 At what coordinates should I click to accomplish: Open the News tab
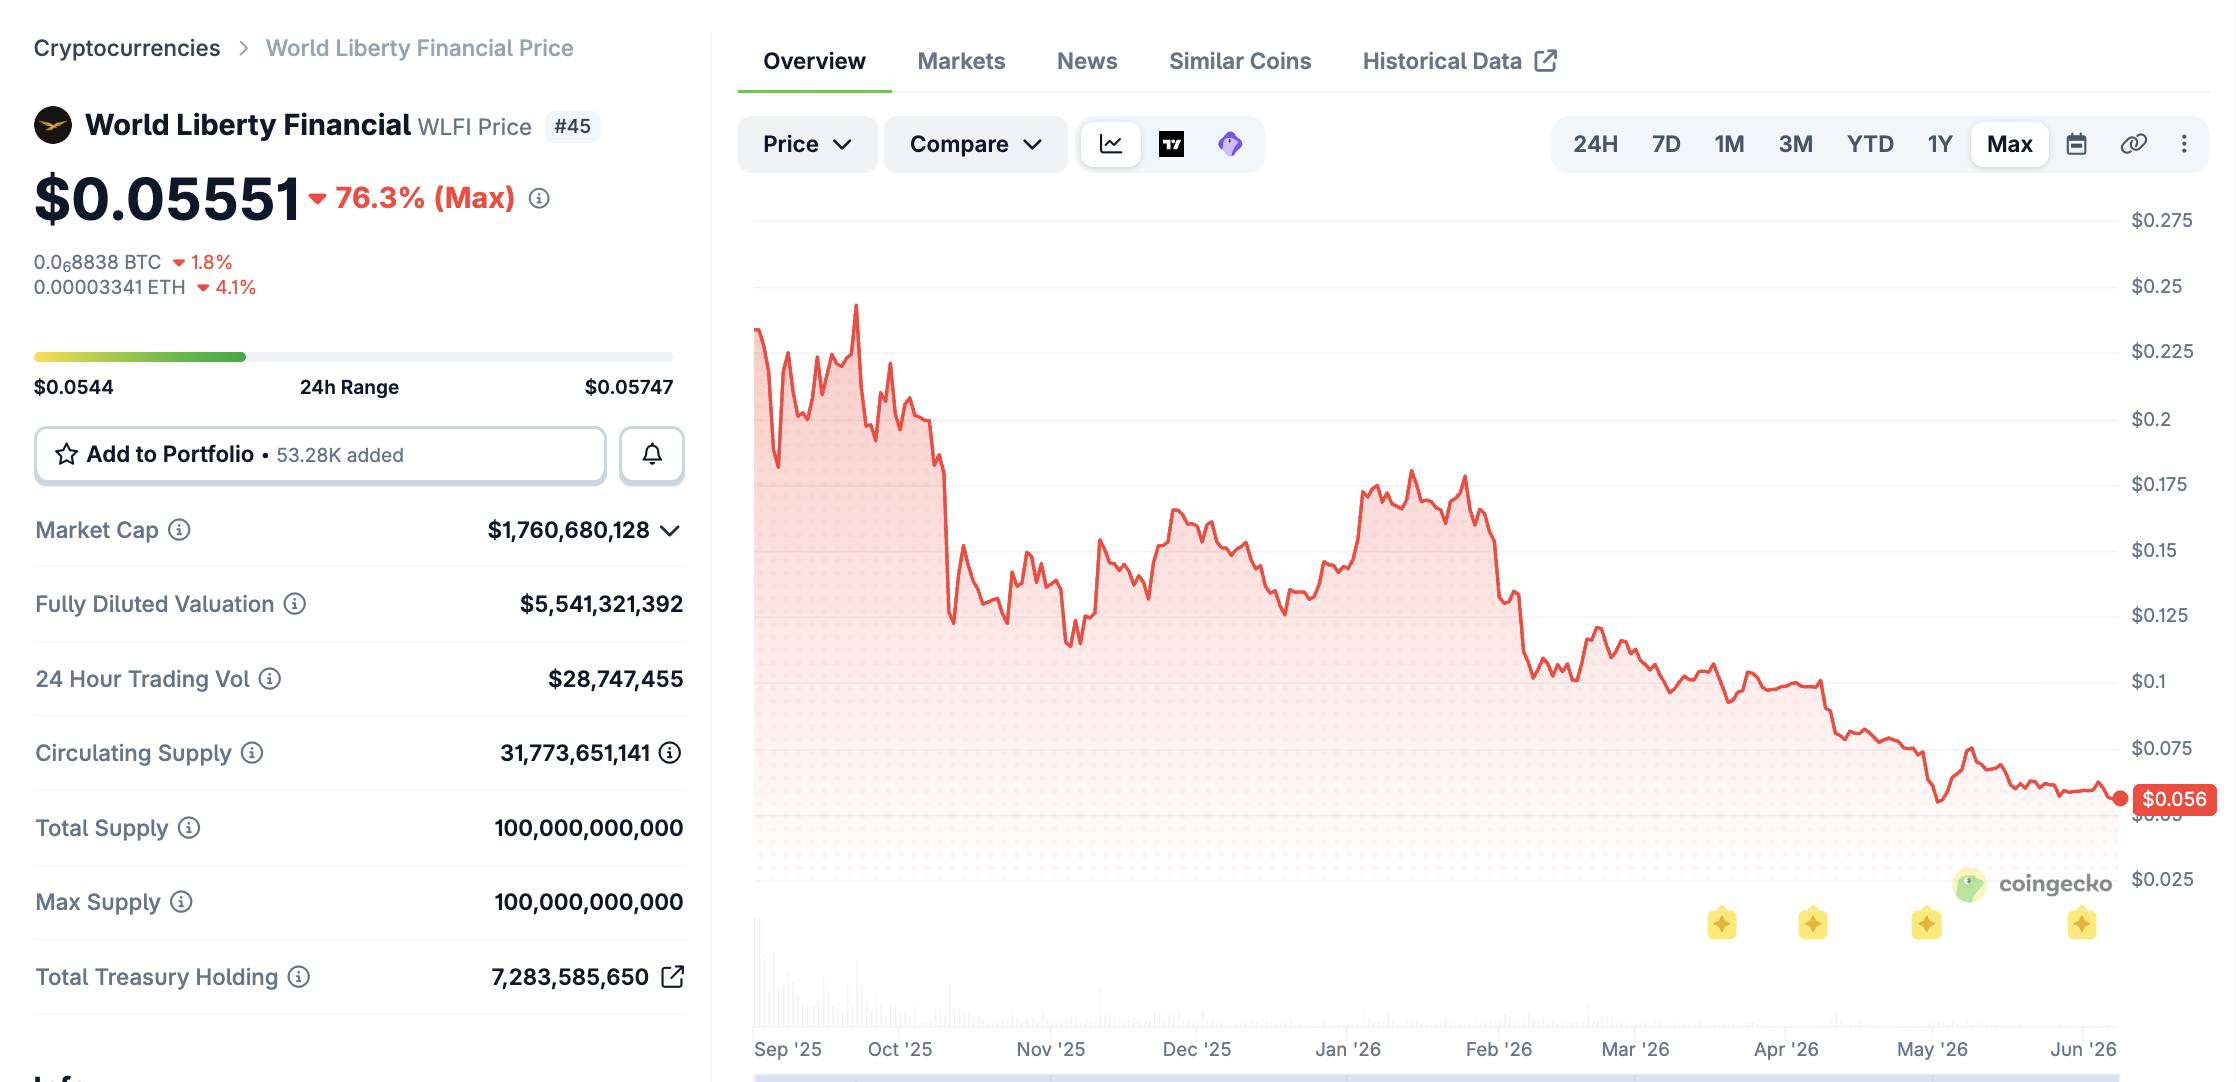(1087, 61)
